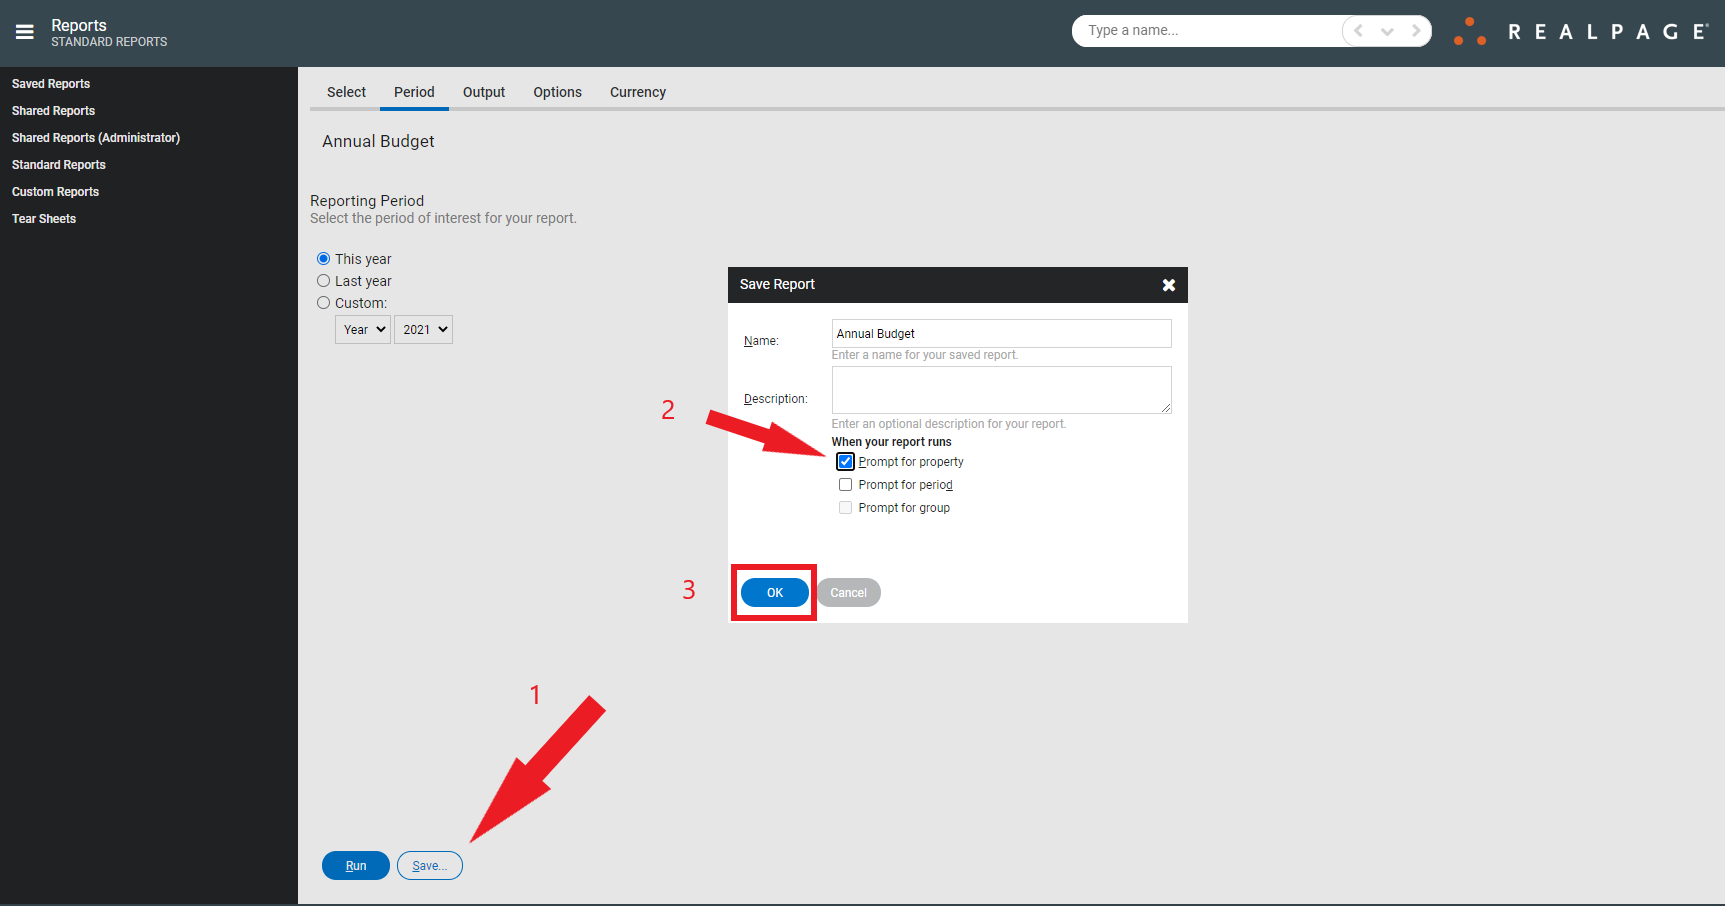Click the Reporting Period label
The height and width of the screenshot is (906, 1725).
point(367,201)
